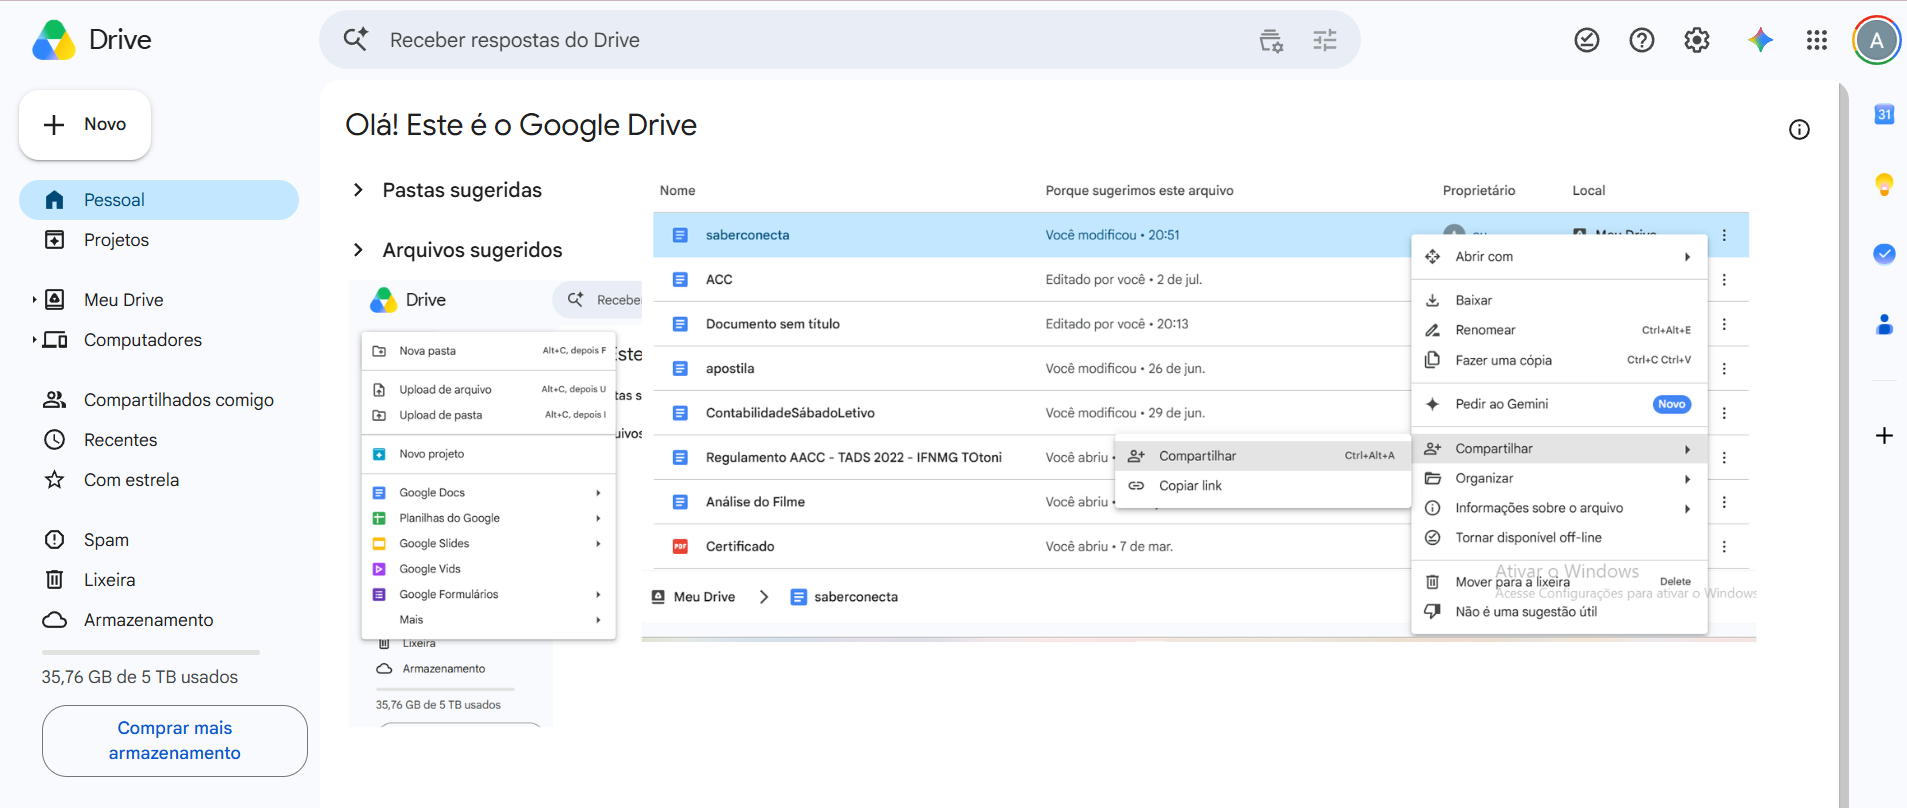Open the Abrir com submenu arrow

[x=1687, y=257]
